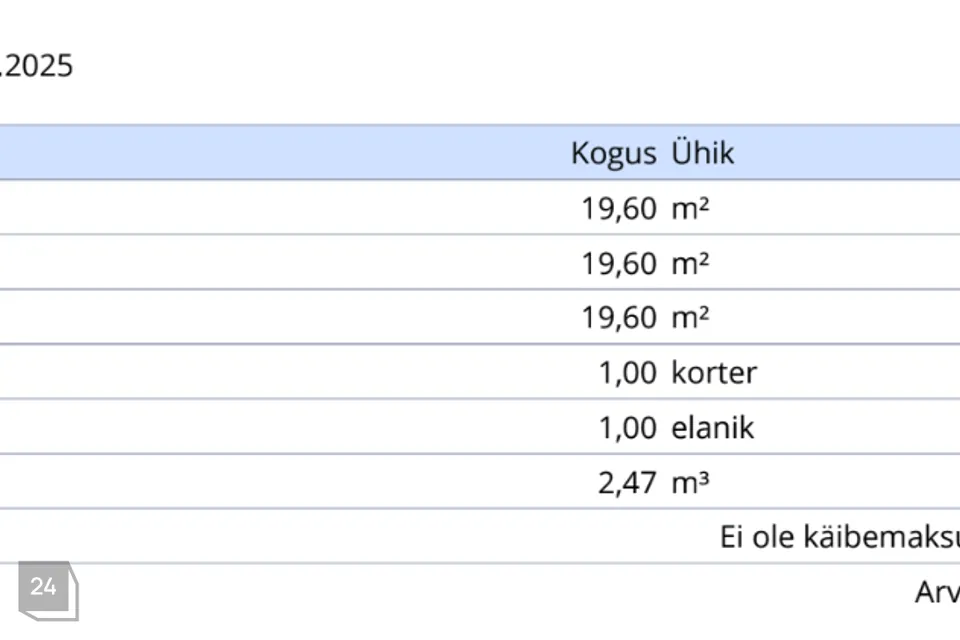Click the korter unit cell
Image resolution: width=960 pixels, height=640 pixels.
tap(714, 373)
